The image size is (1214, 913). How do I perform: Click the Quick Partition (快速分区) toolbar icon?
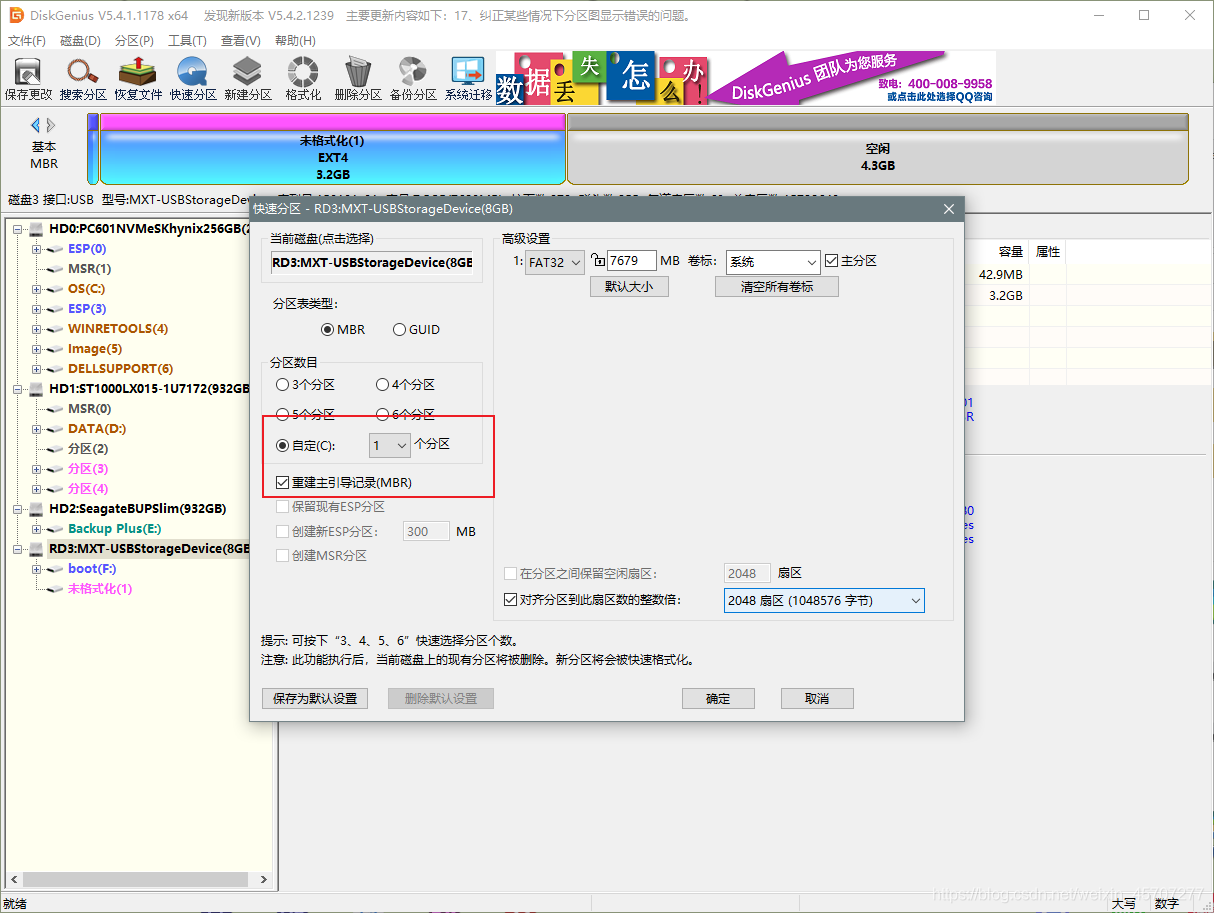193,78
